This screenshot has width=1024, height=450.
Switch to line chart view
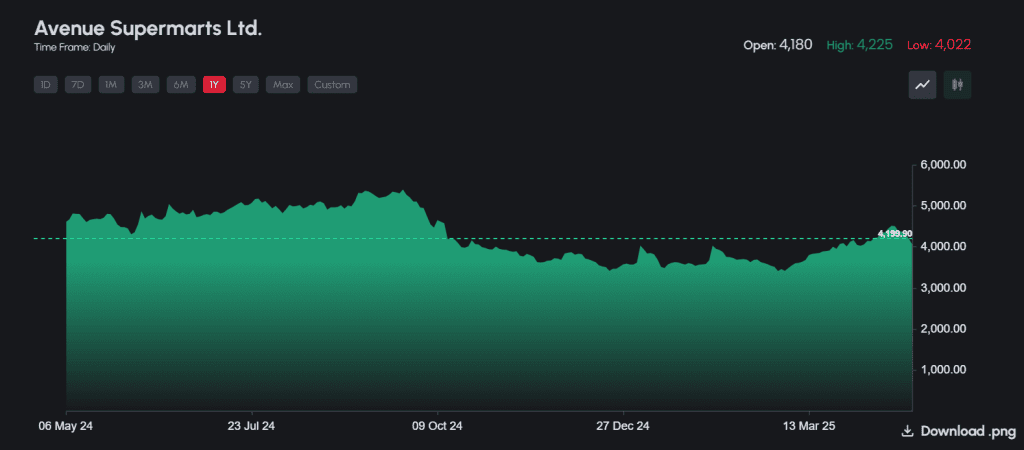923,85
